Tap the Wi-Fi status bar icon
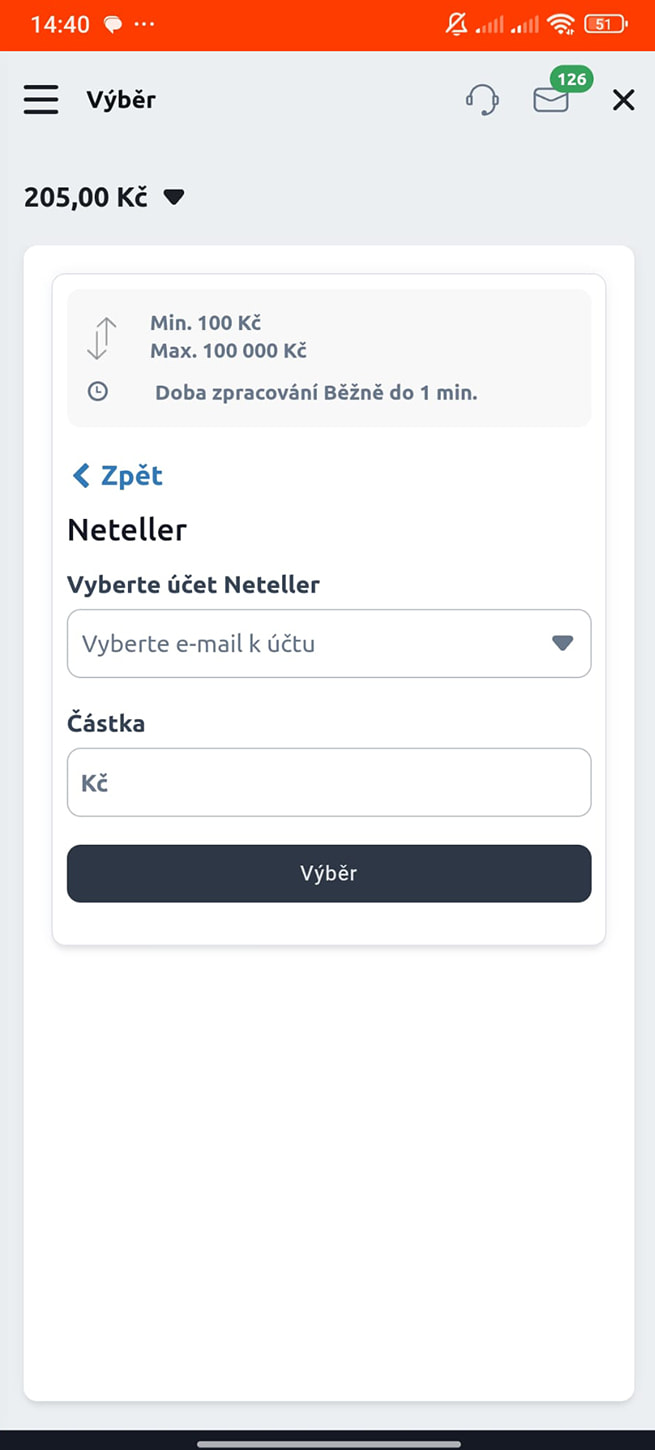Viewport: 655px width, 1450px height. coord(561,25)
